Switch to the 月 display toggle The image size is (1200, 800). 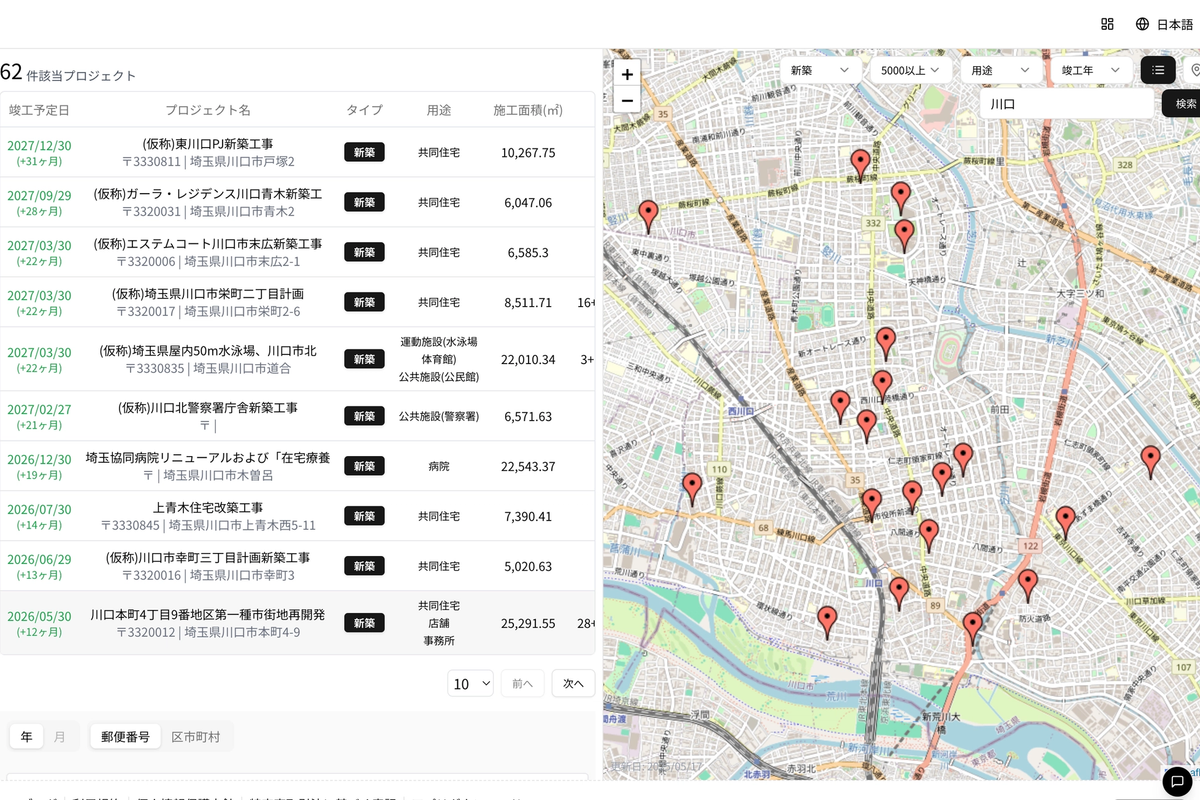tap(60, 736)
